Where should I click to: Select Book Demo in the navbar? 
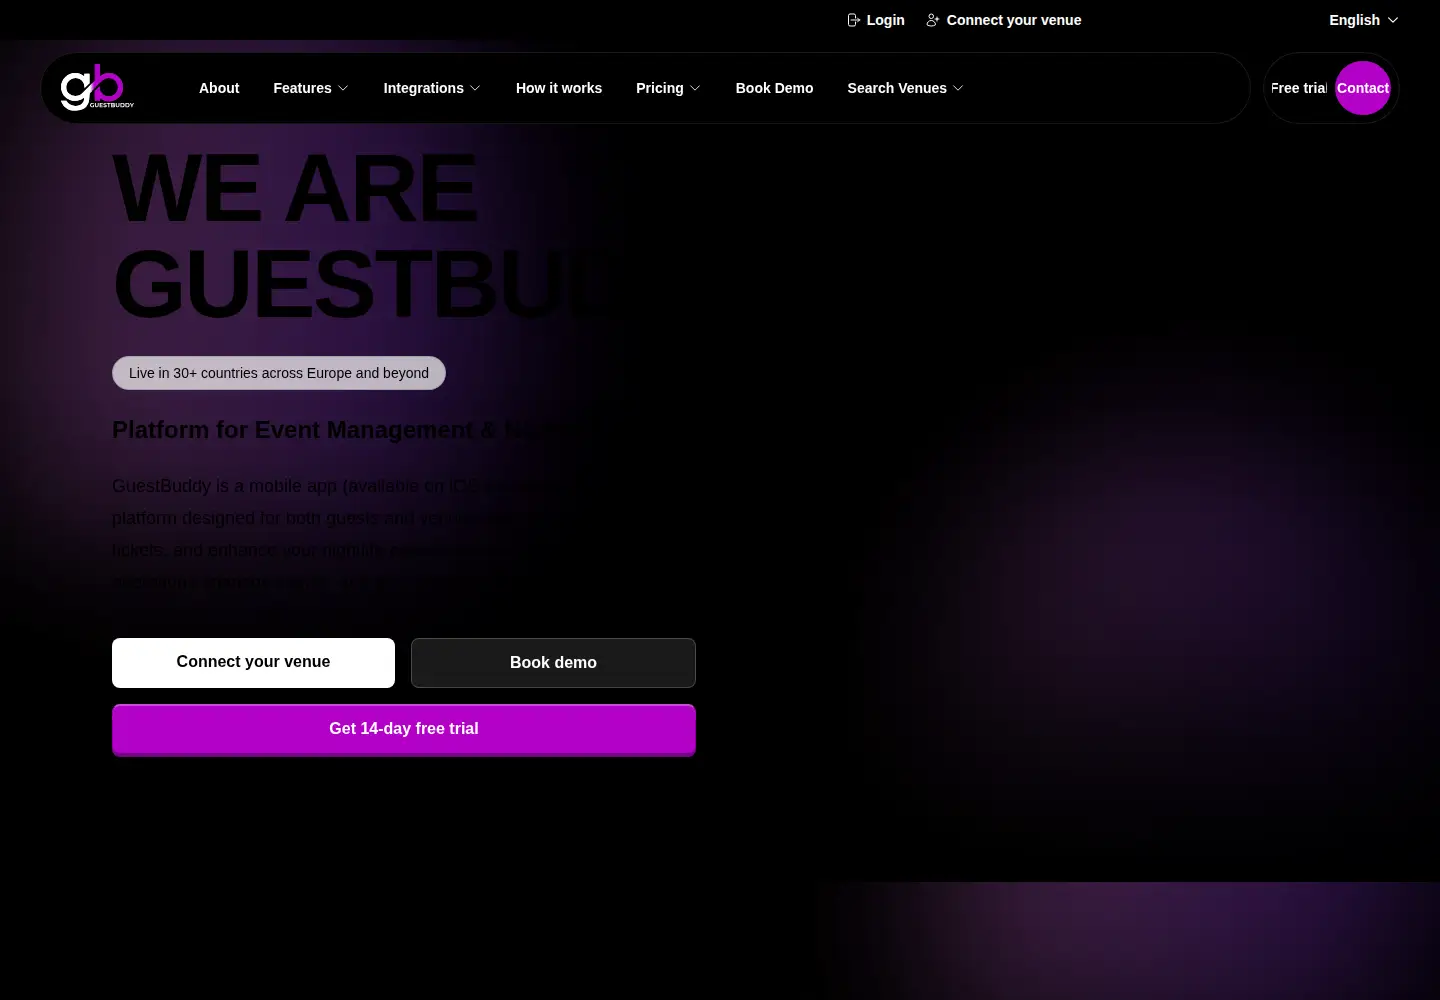pos(774,88)
